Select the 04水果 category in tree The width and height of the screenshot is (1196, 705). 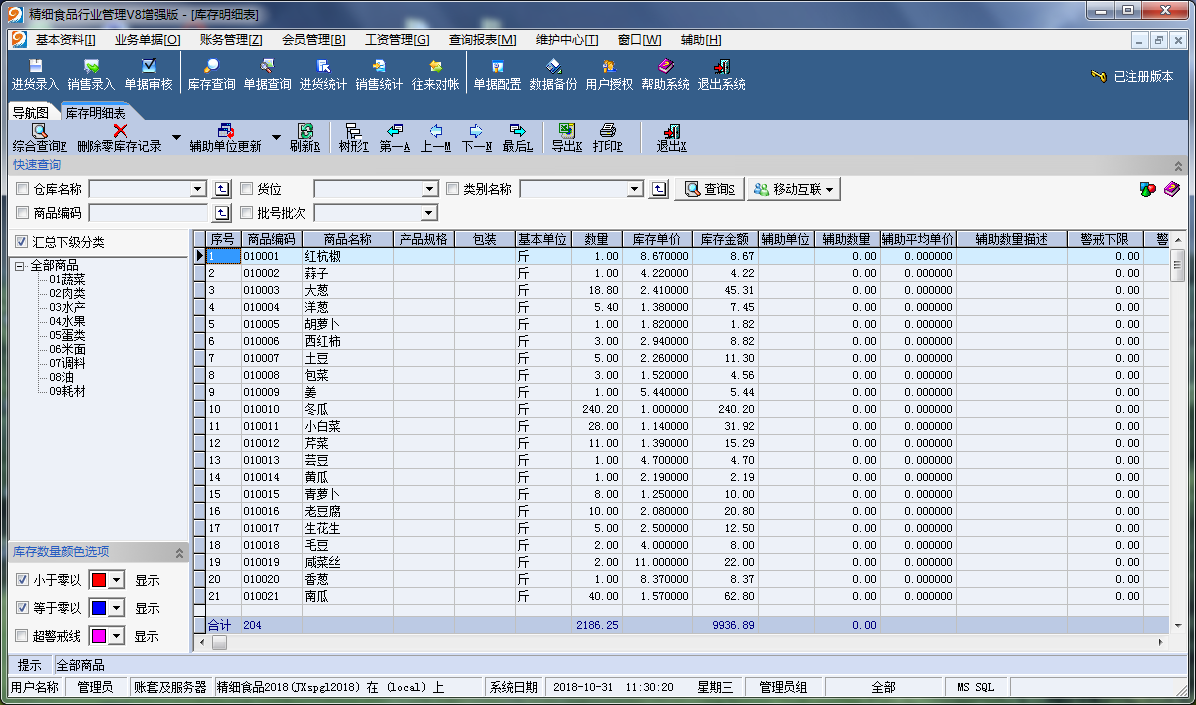(x=67, y=321)
